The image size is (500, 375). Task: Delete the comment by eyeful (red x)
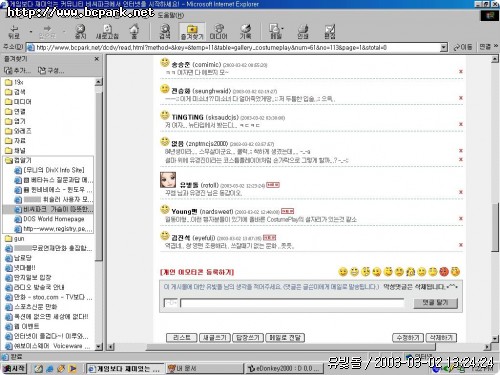pos(461,245)
